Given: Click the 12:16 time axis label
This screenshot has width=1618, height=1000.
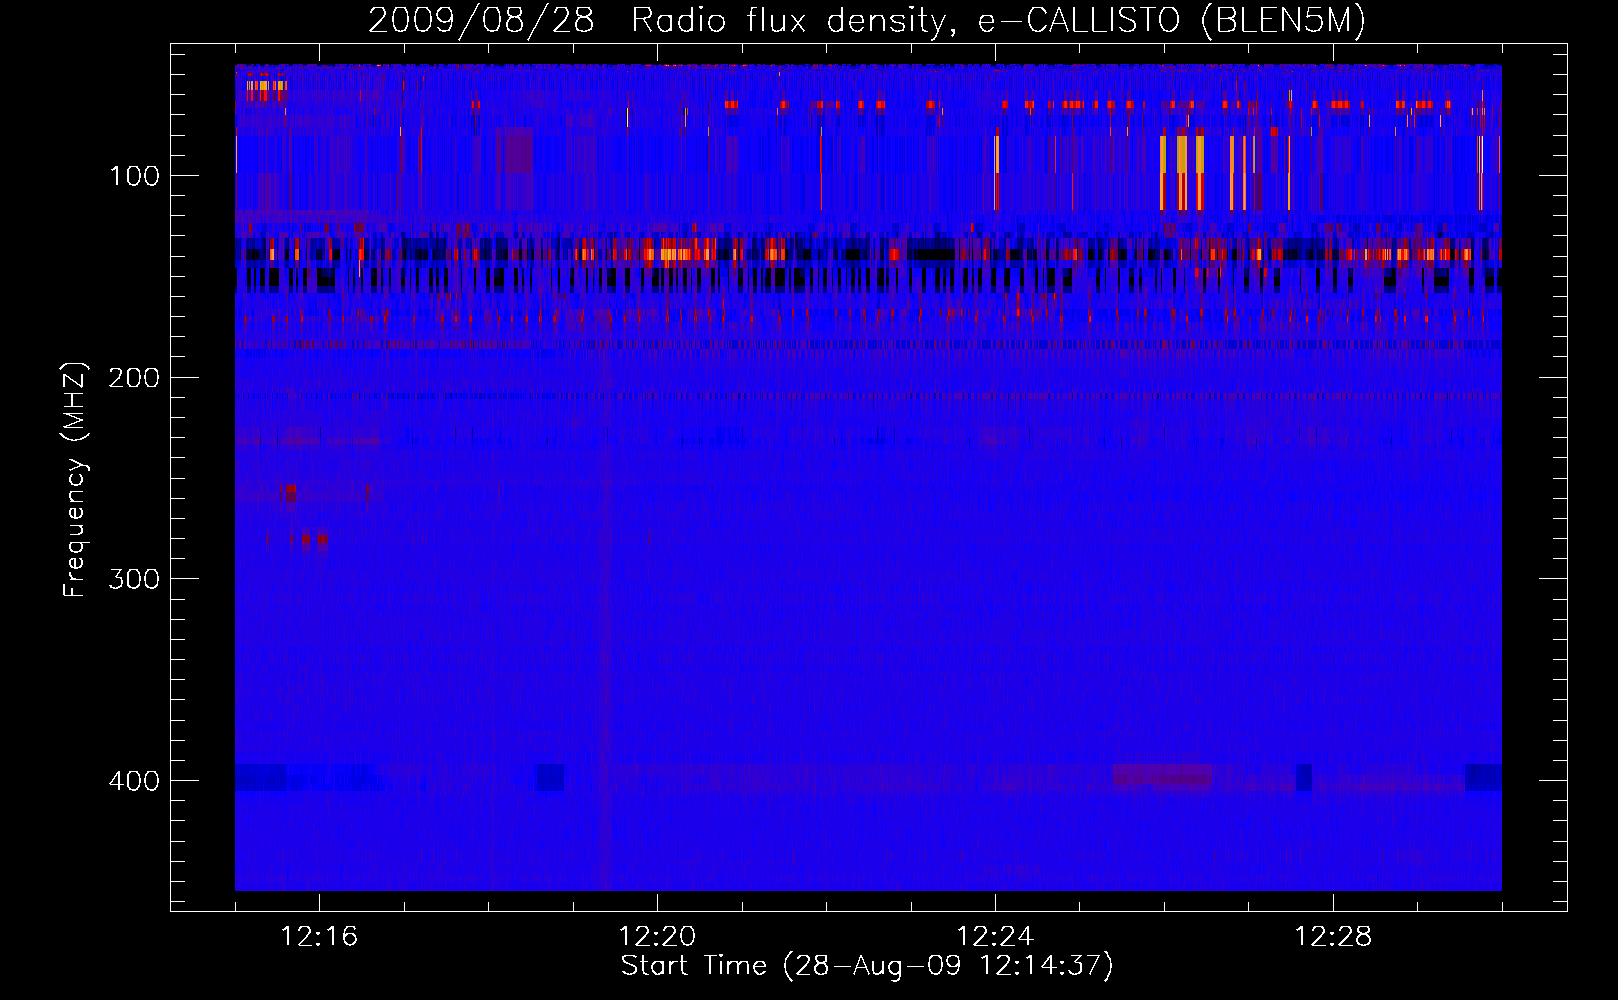Looking at the screenshot, I should click(319, 936).
